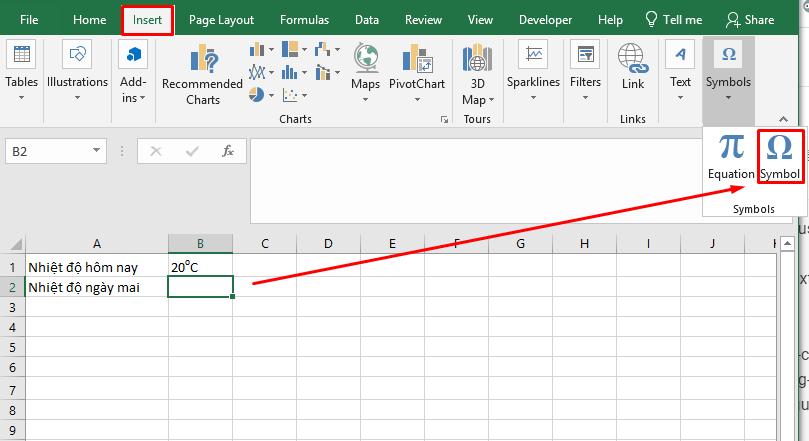Open the Tables group icon

[x=21, y=54]
